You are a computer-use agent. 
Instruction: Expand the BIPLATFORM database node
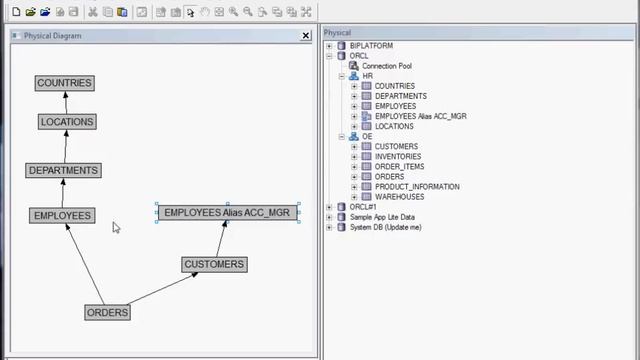(329, 46)
